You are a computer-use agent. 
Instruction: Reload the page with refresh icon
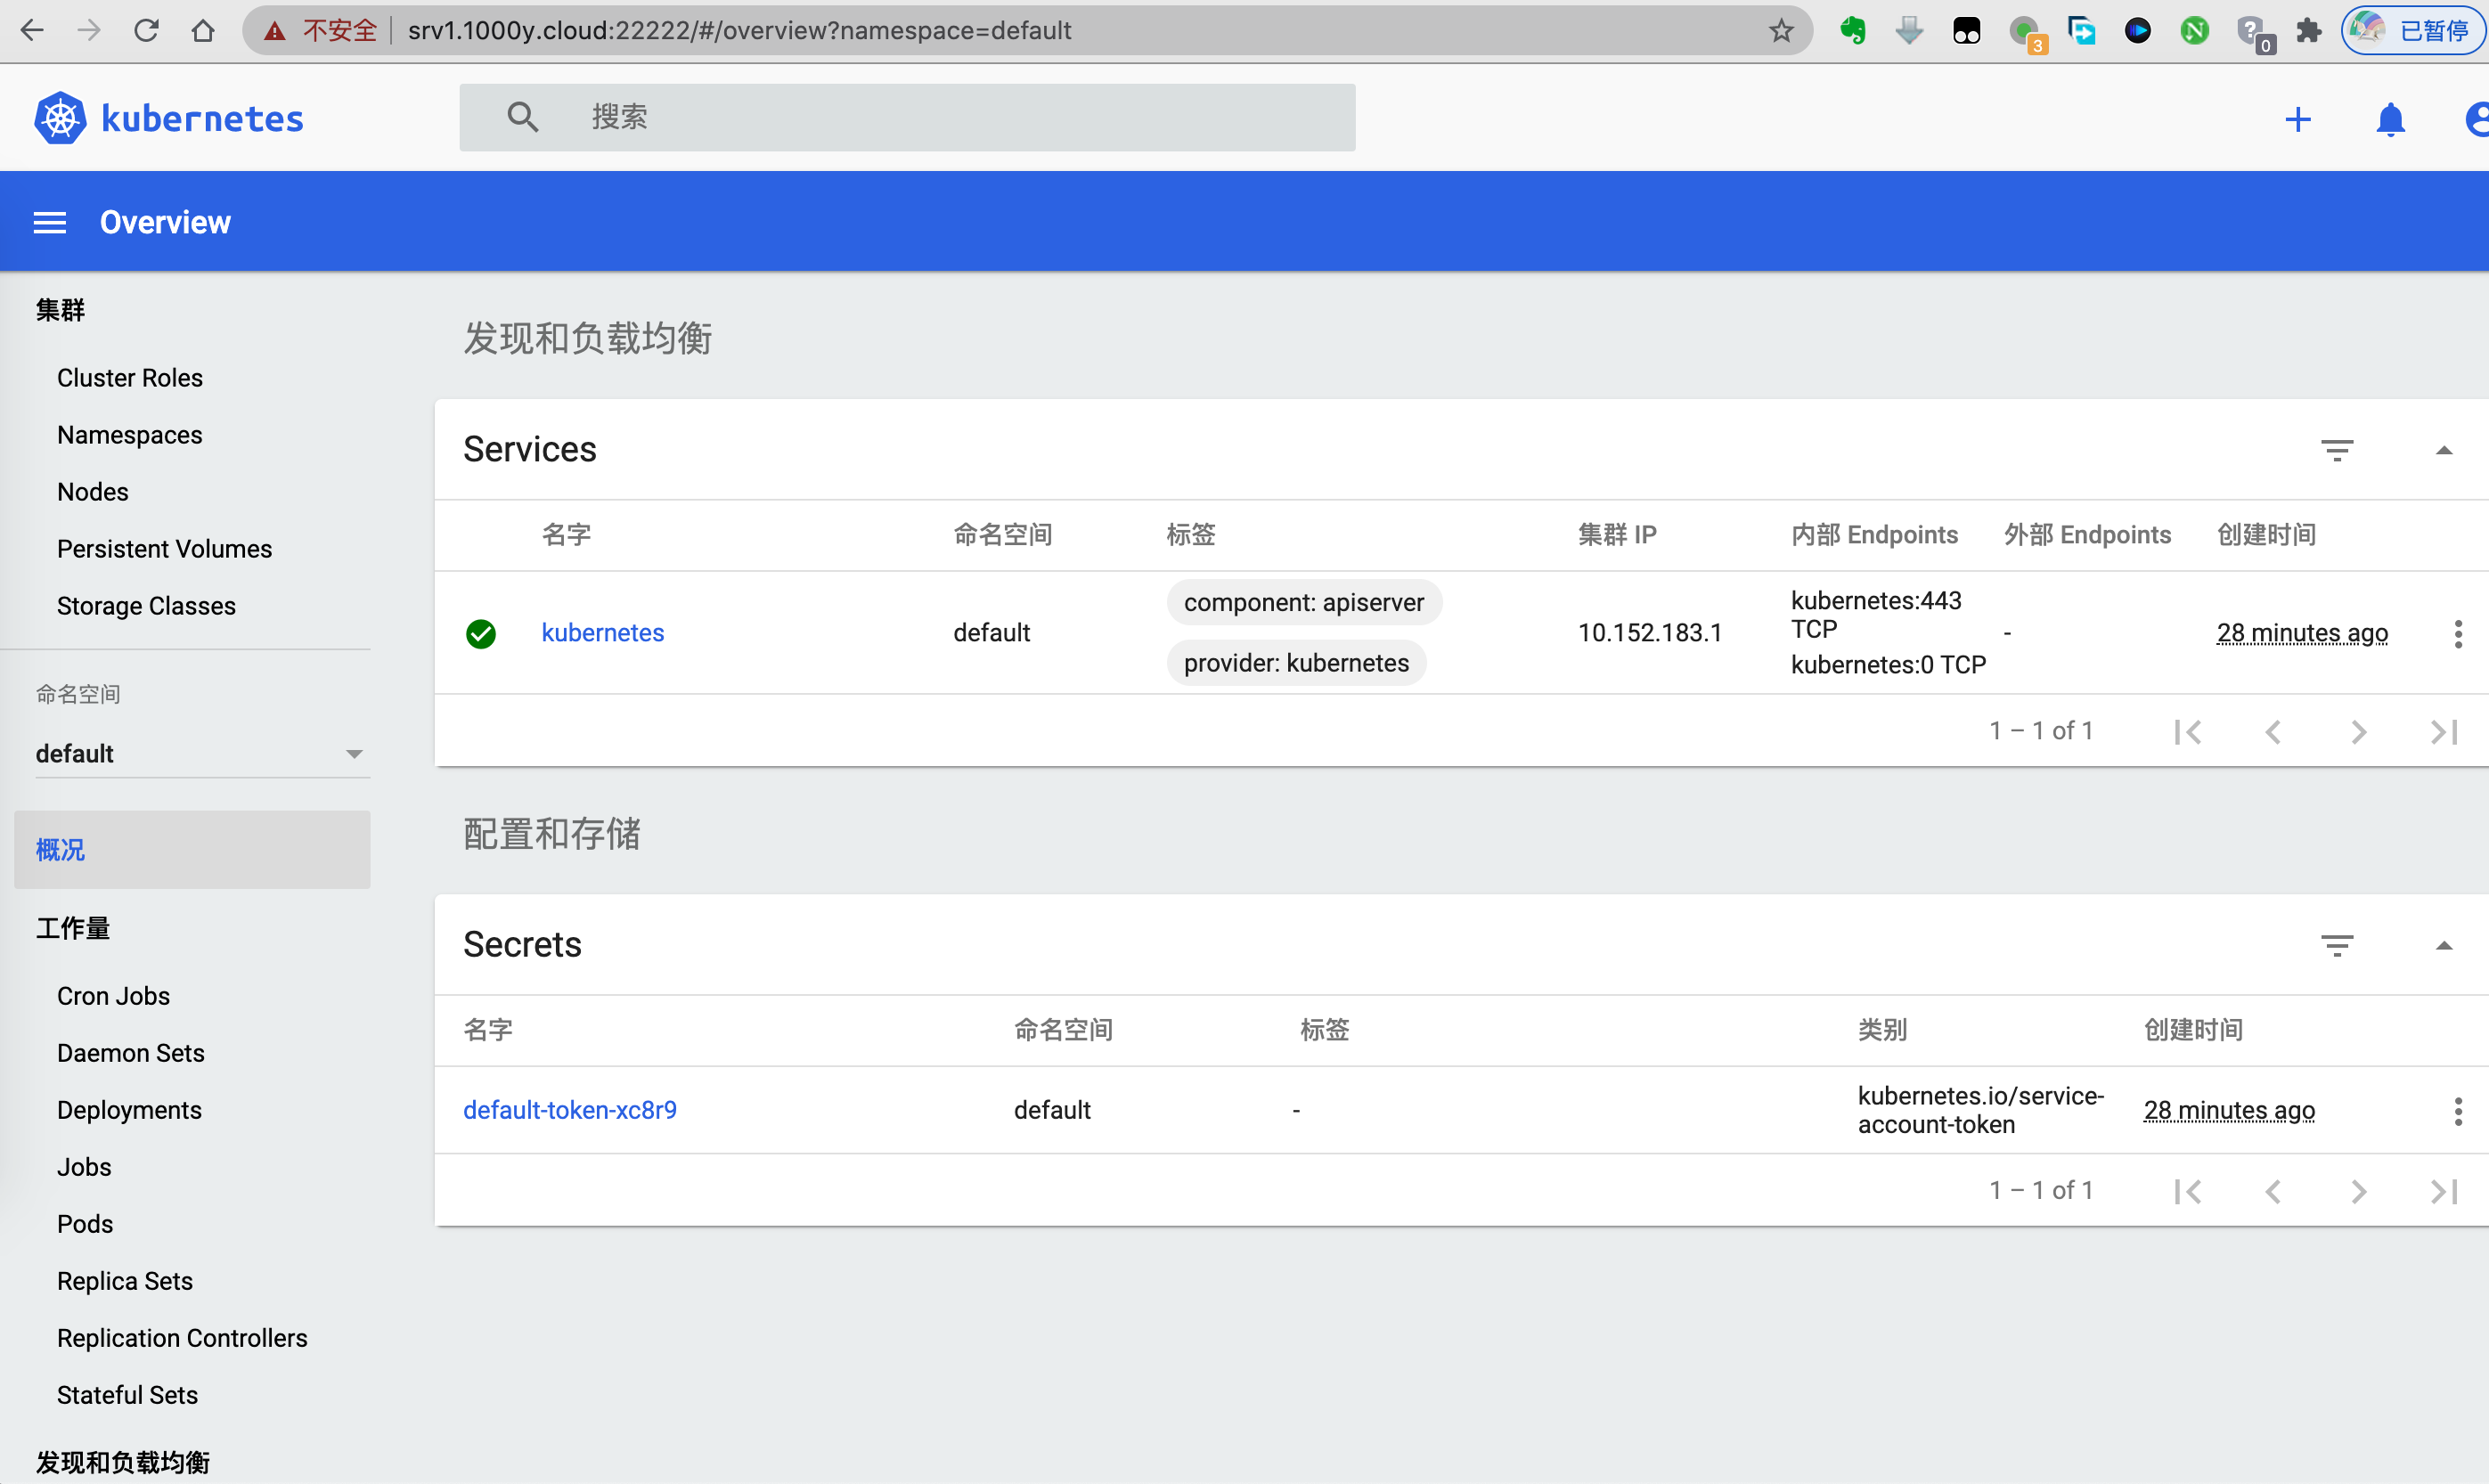[146, 30]
